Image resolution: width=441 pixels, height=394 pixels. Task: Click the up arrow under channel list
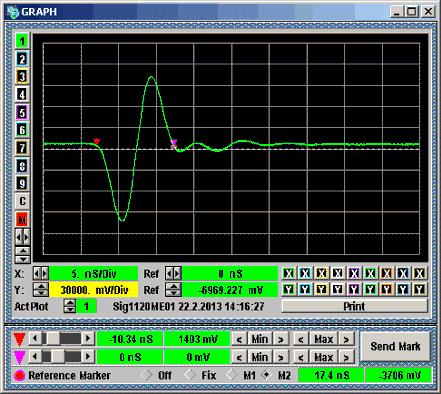(22, 251)
